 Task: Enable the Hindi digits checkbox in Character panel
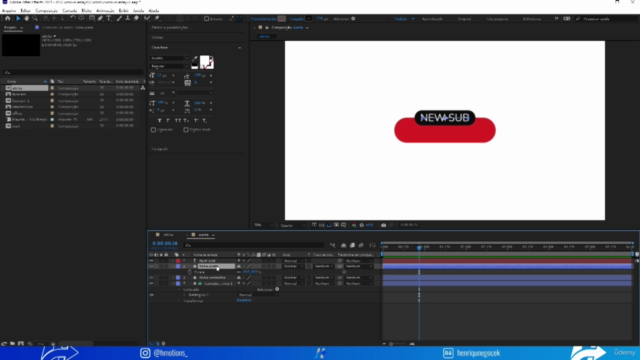click(186, 130)
